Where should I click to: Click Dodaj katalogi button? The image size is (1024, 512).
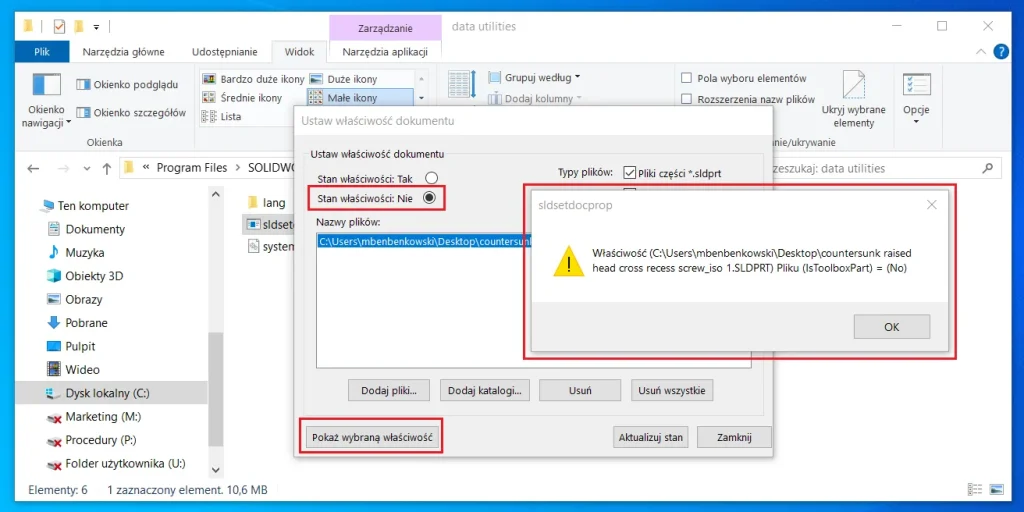[484, 391]
